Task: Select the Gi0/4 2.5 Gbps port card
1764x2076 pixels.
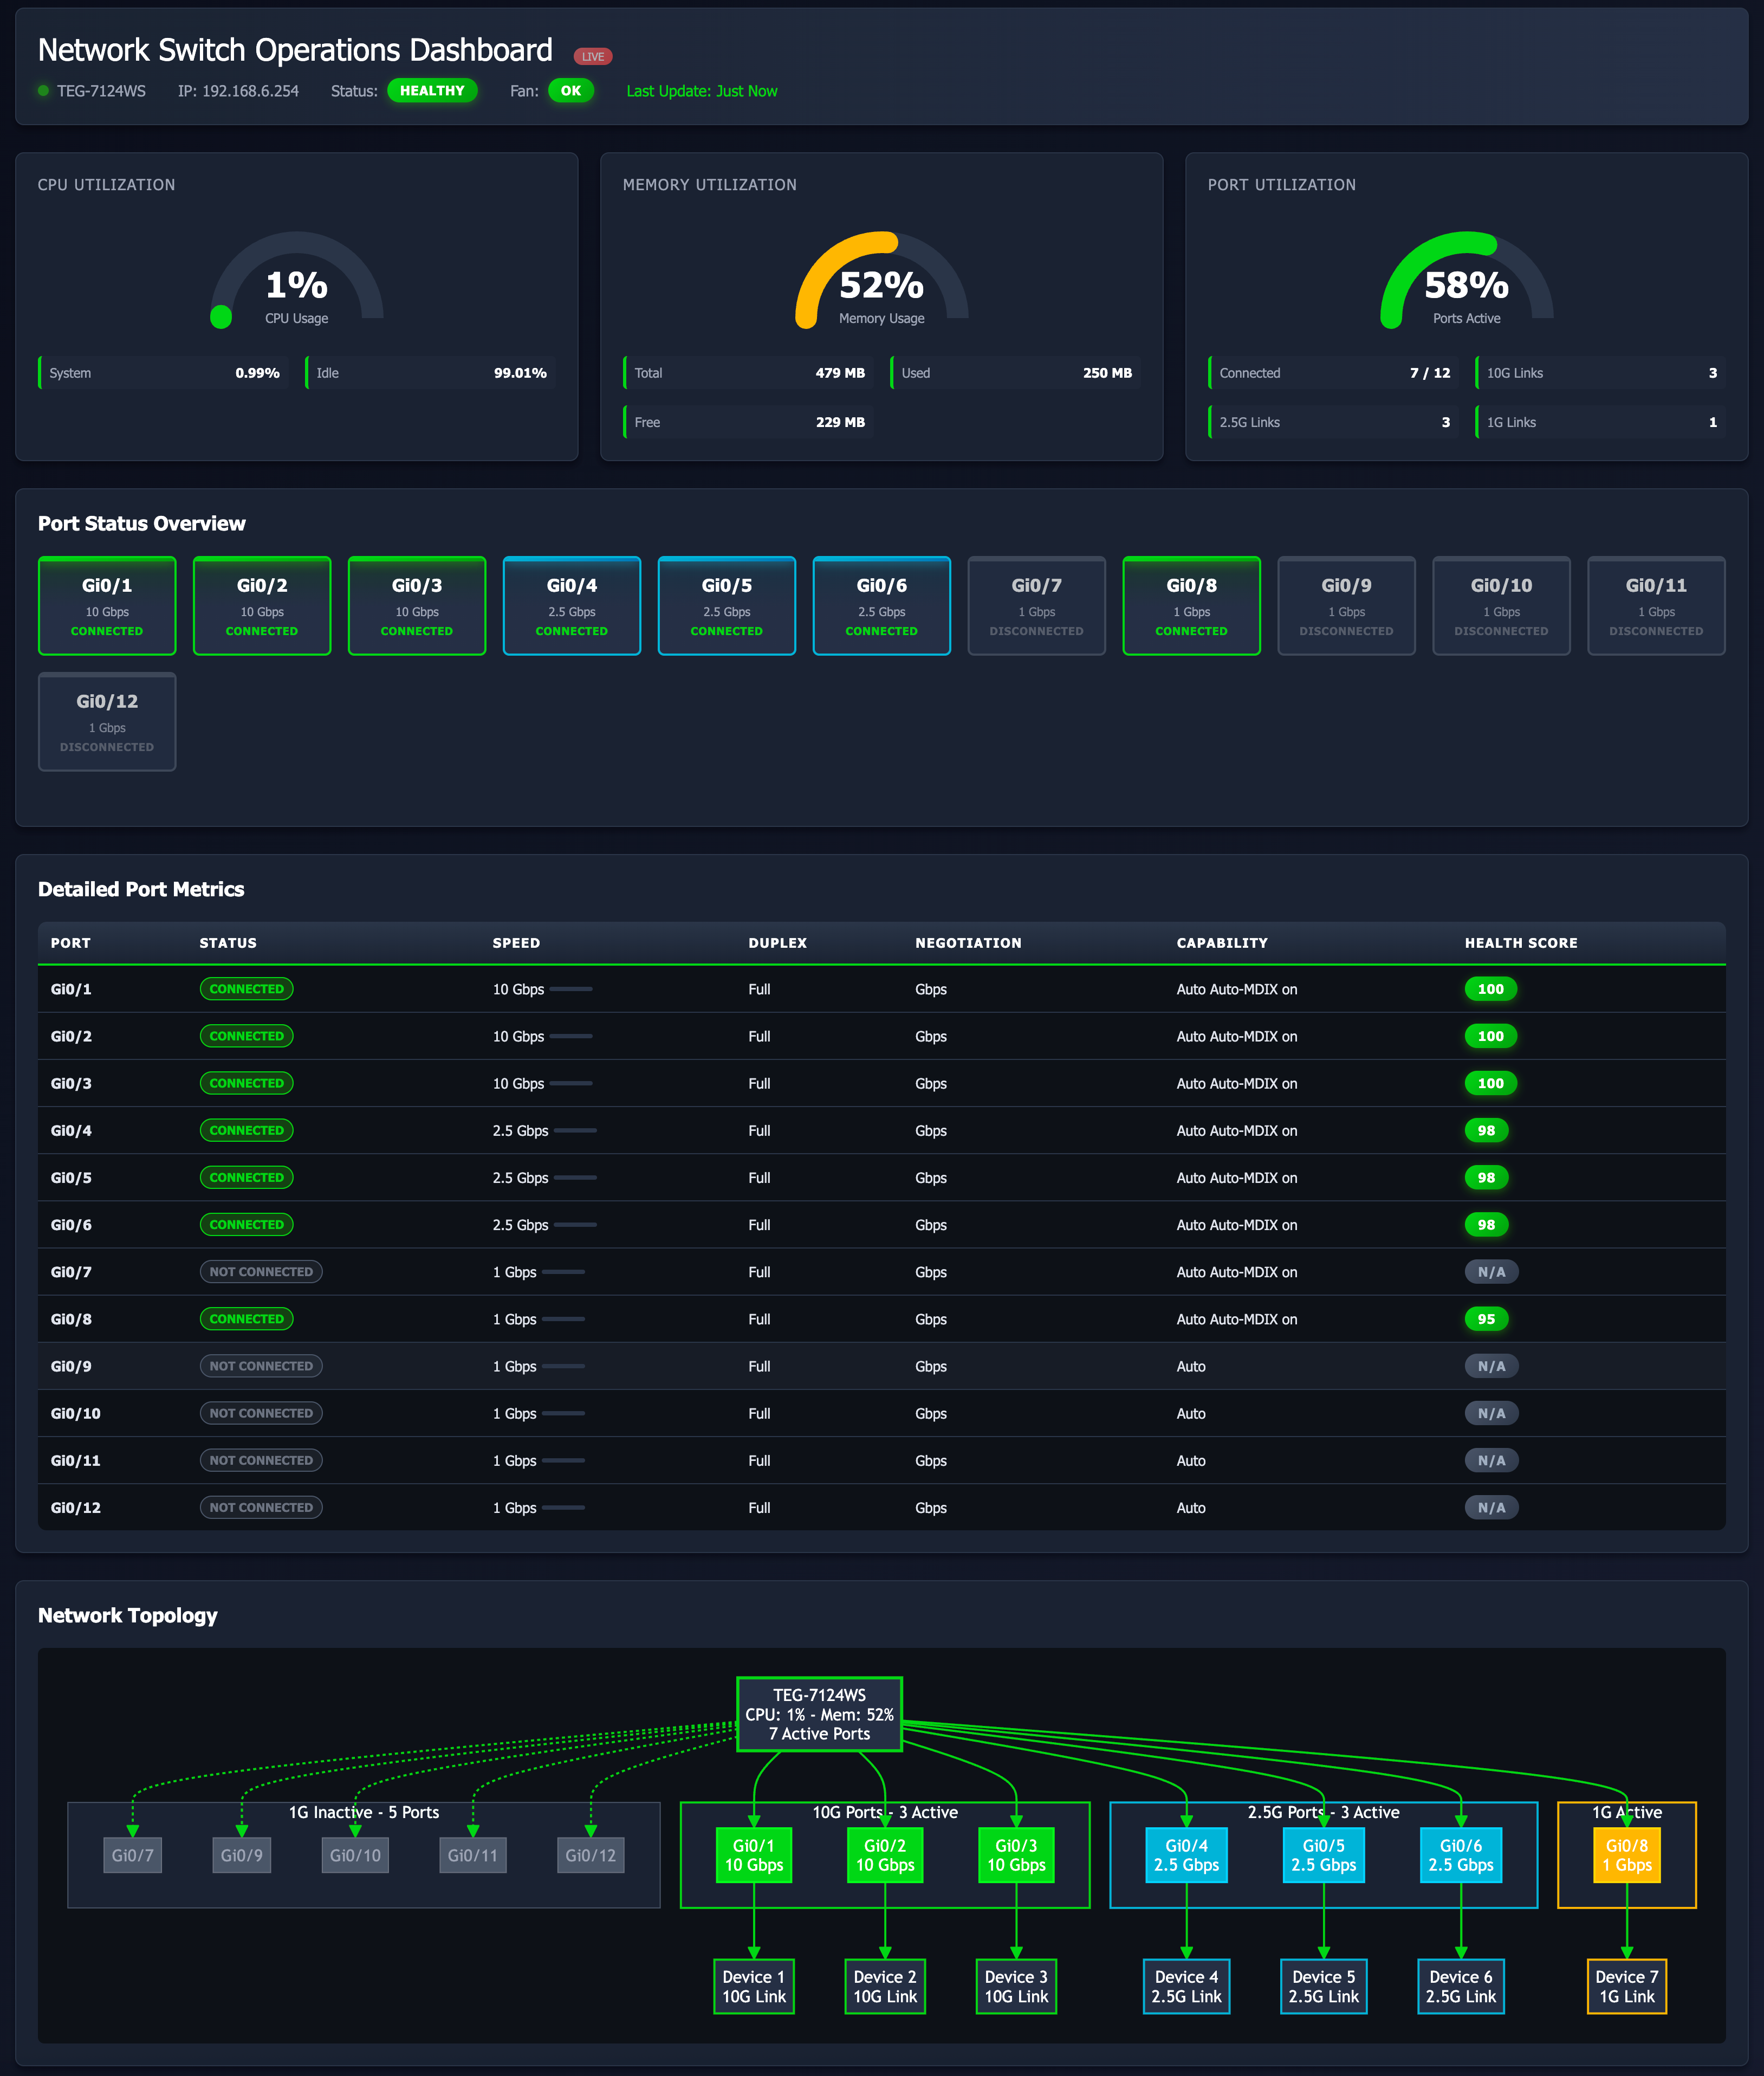Action: [x=571, y=606]
